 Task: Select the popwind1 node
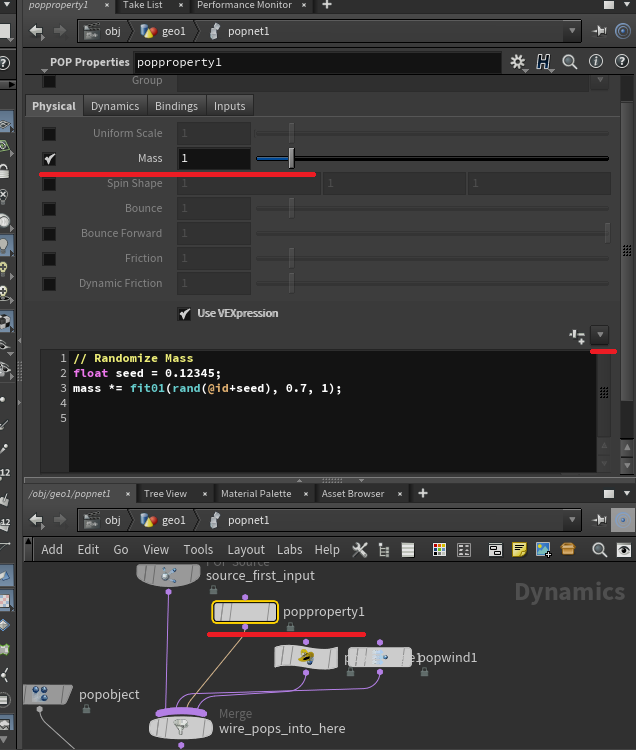coord(380,657)
